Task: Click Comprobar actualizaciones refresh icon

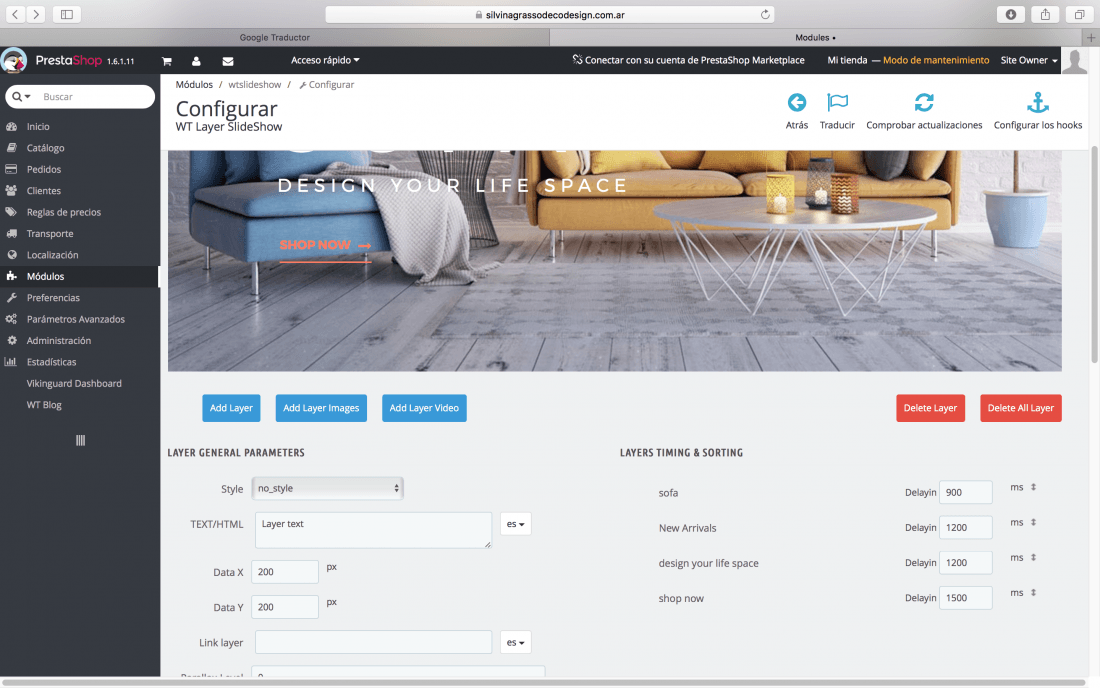Action: (x=924, y=102)
